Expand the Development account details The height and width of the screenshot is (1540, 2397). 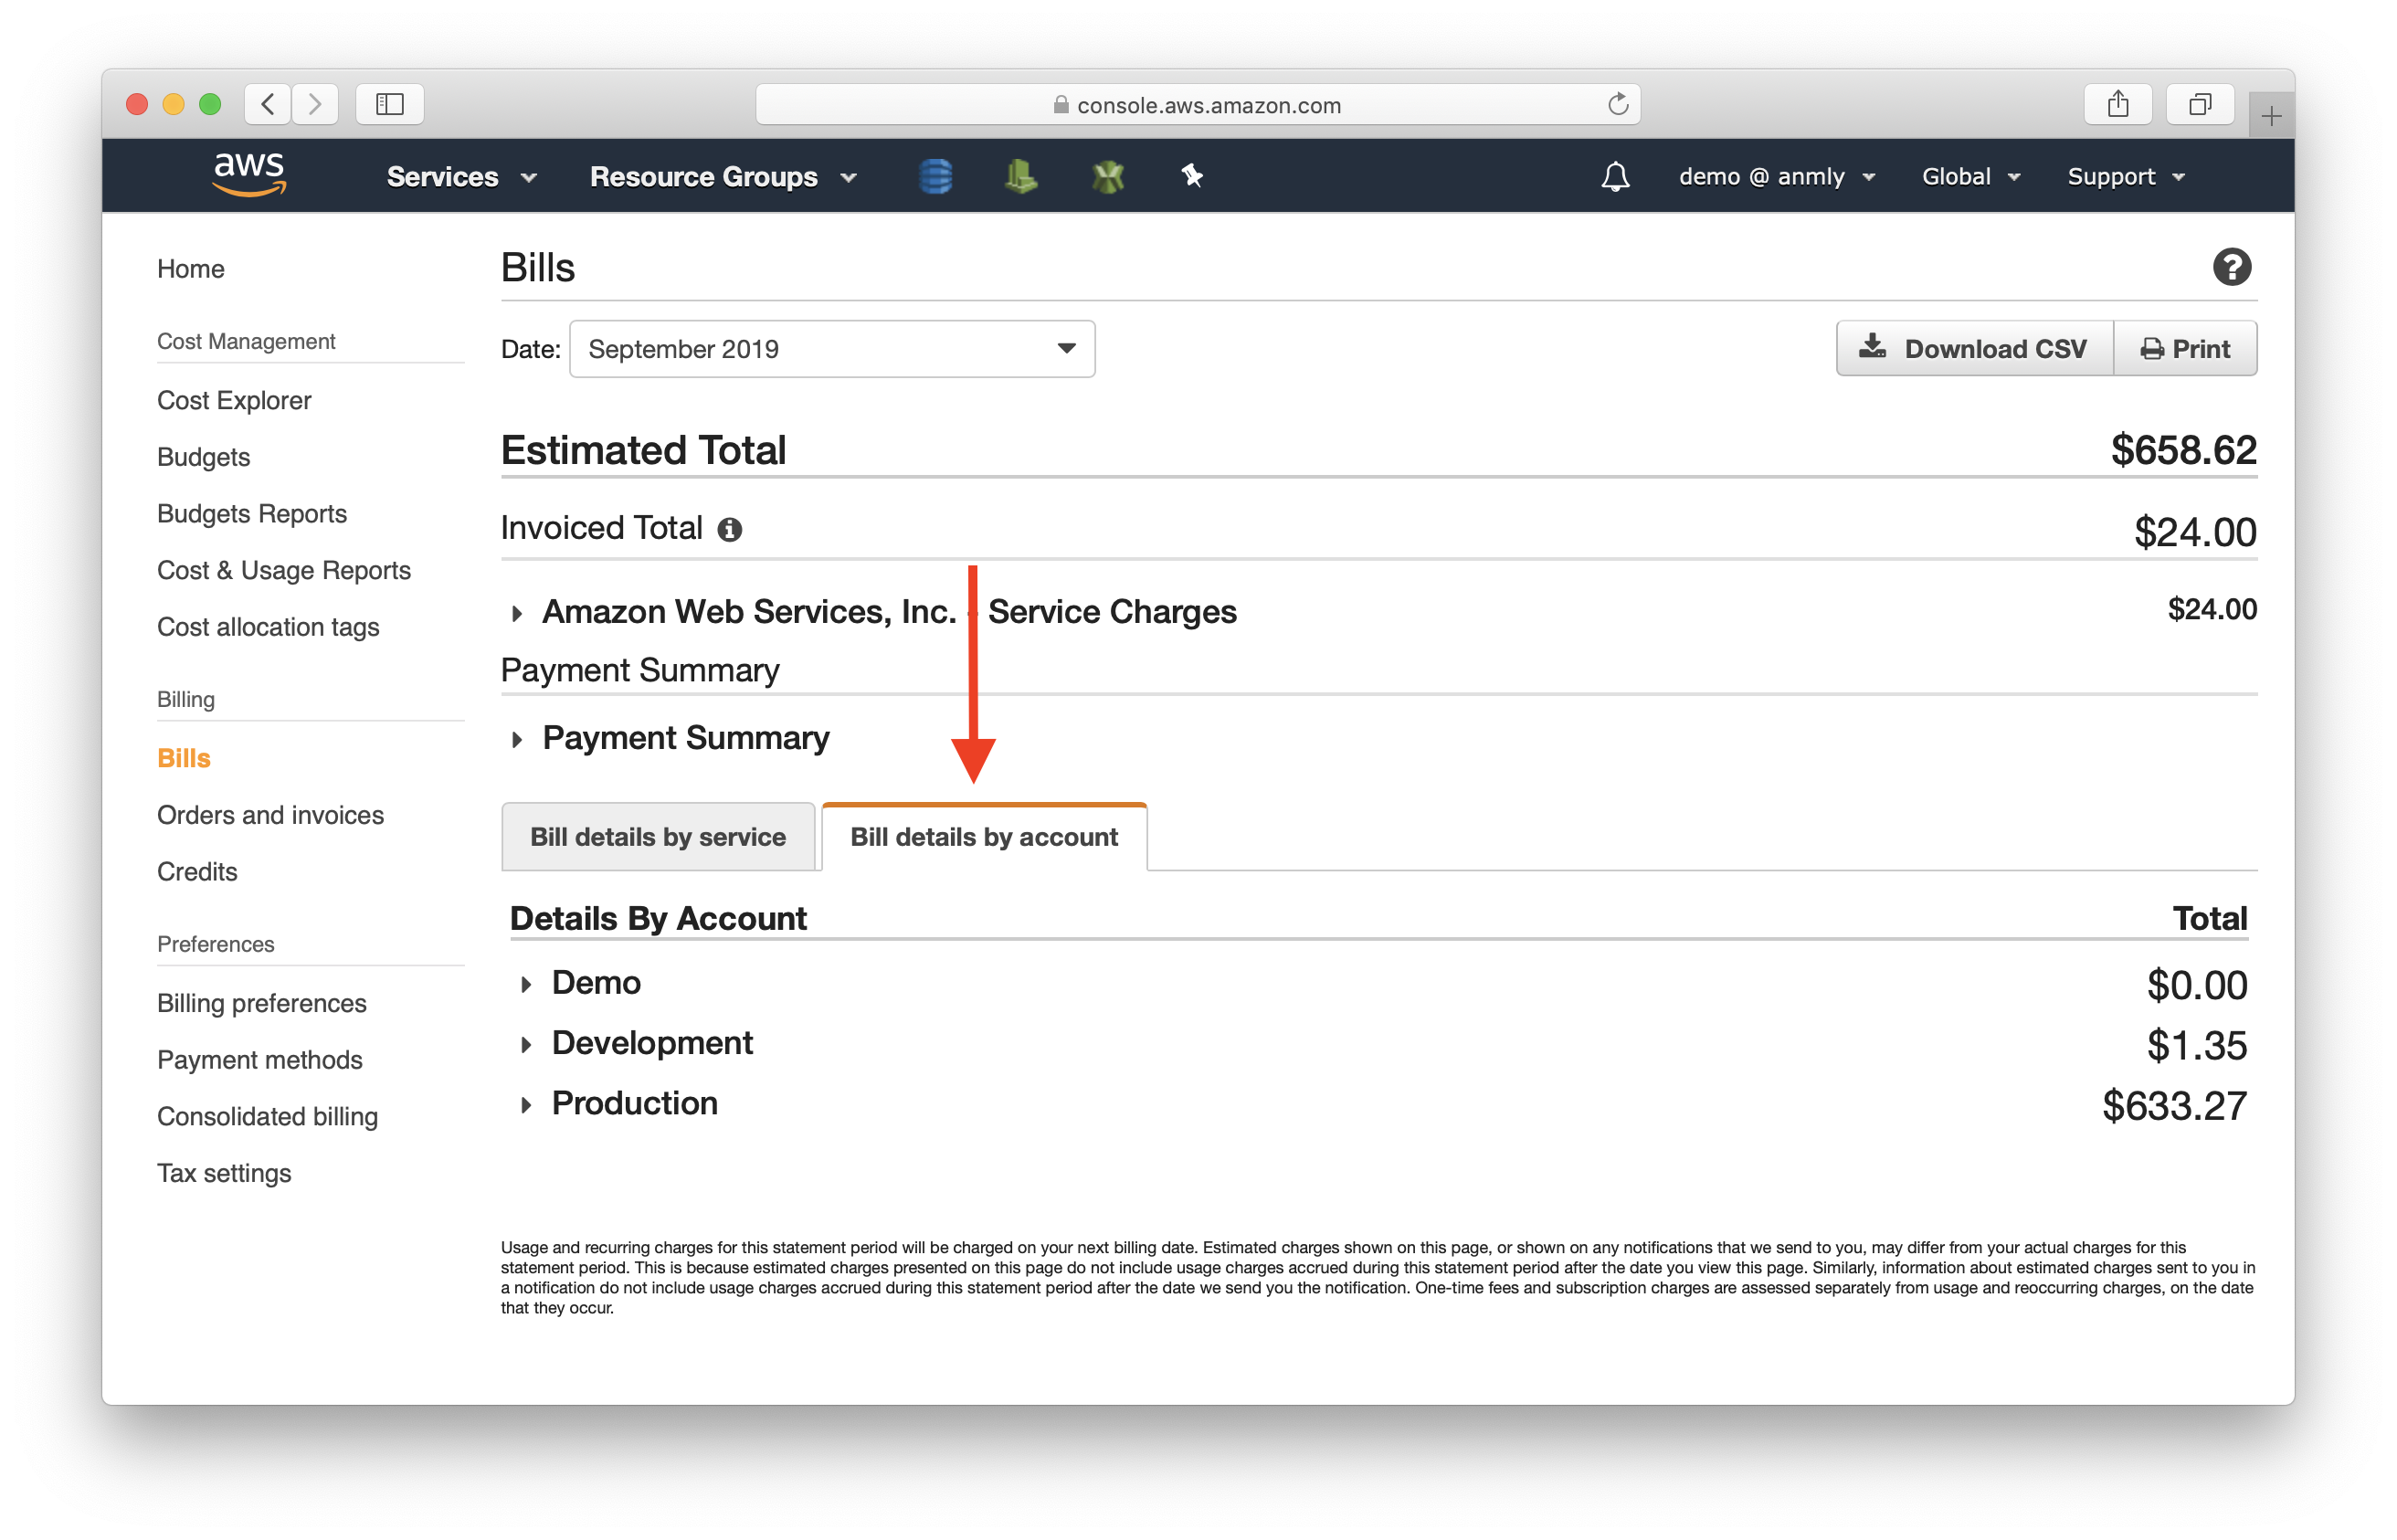pos(521,1044)
